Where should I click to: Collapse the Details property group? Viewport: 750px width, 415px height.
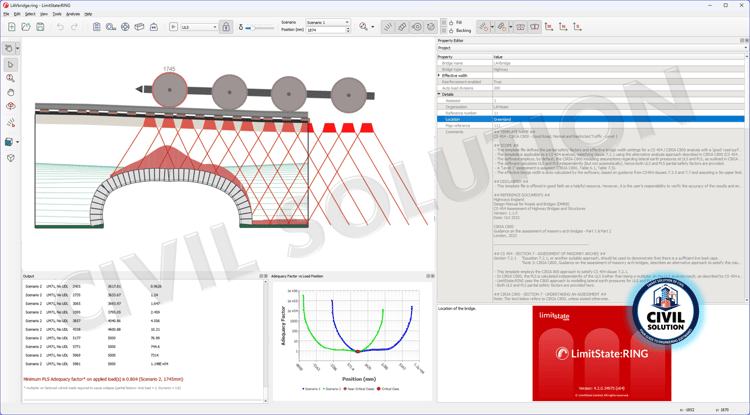coord(439,94)
